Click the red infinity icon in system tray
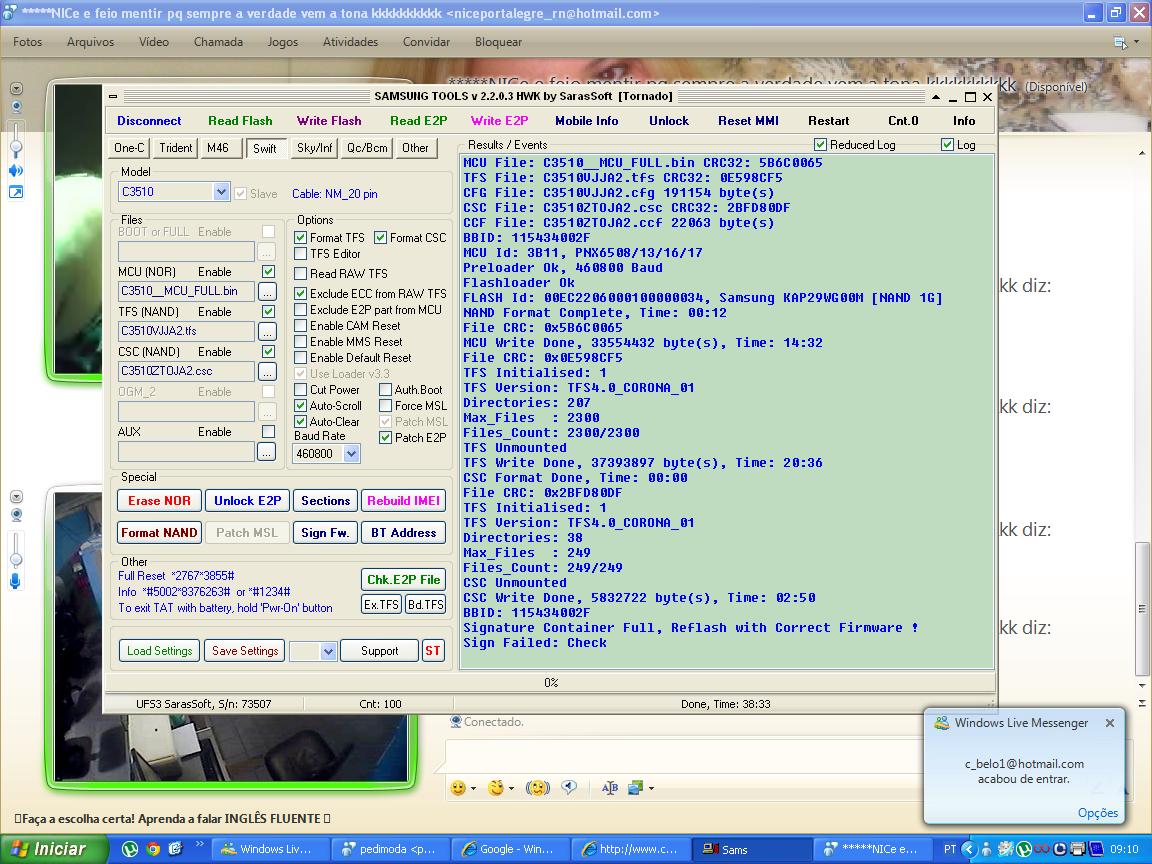This screenshot has height=864, width=1152. (1041, 849)
